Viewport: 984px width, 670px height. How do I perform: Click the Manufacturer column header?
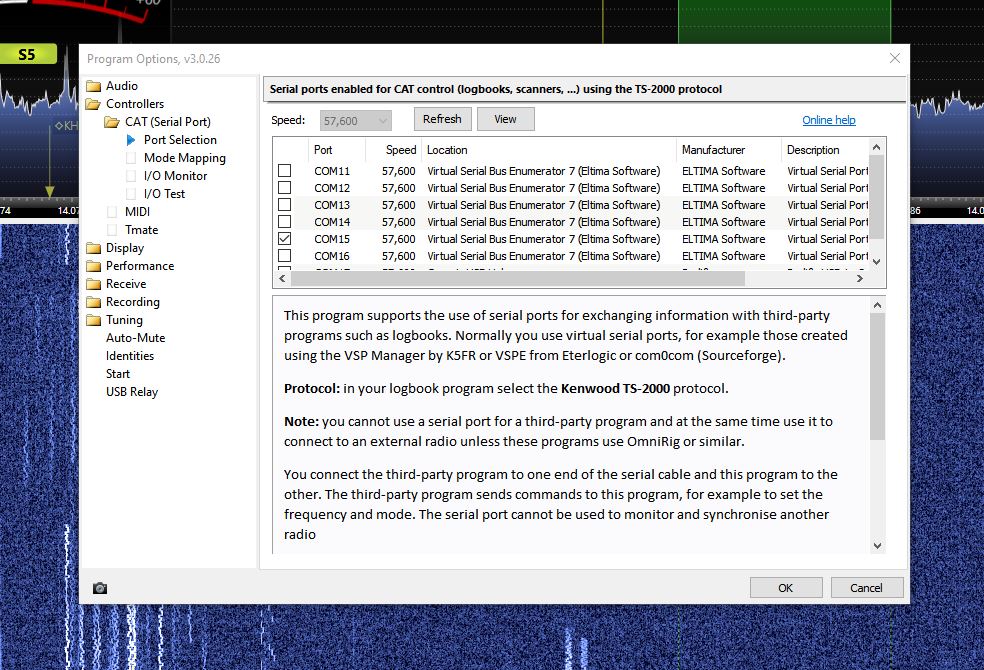(713, 150)
